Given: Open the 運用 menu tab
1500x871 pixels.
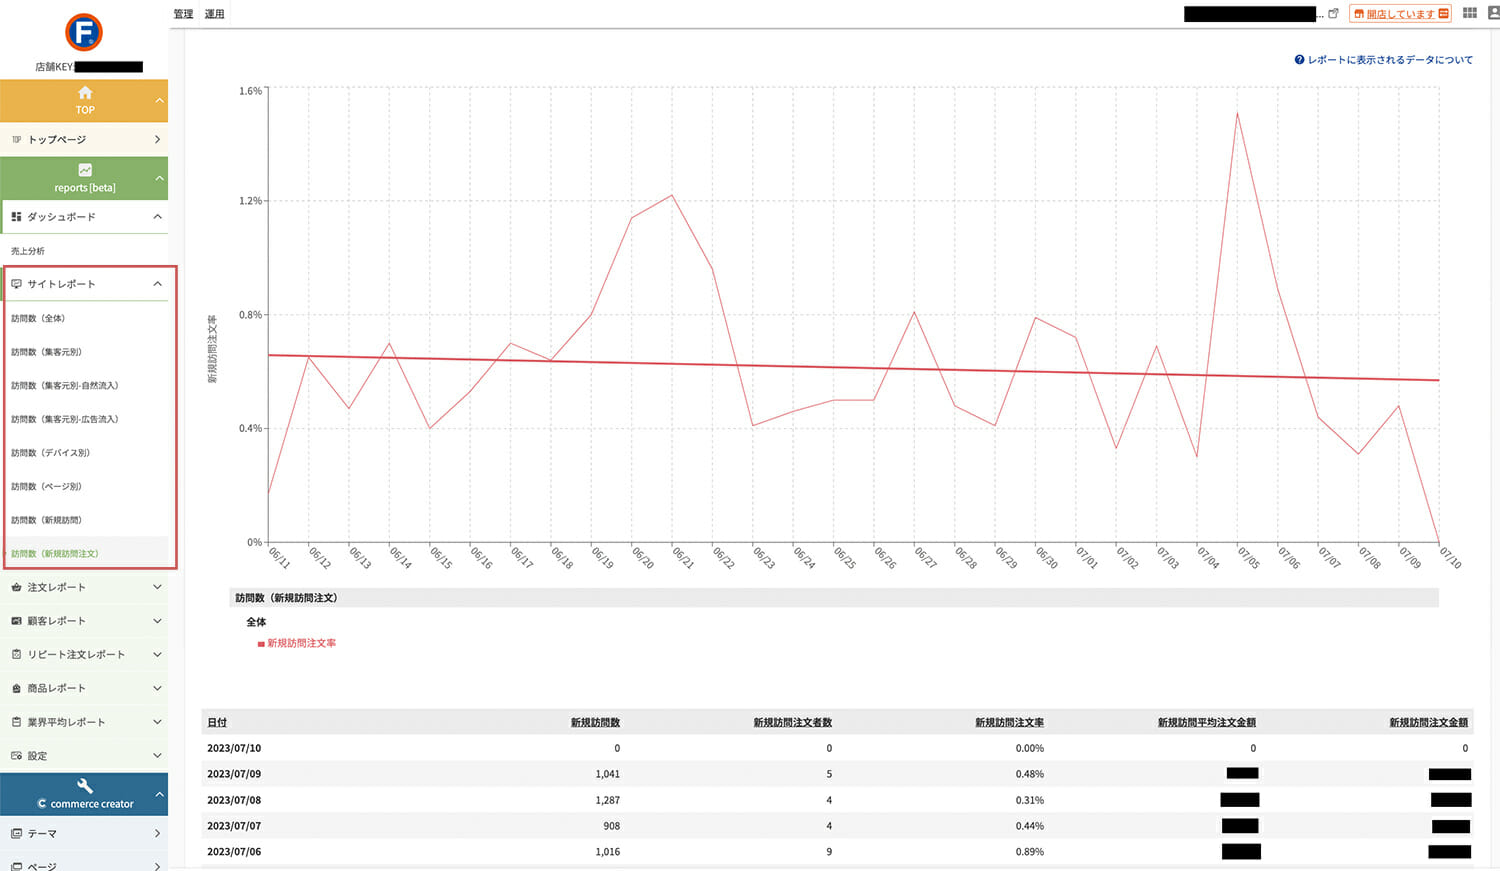Looking at the screenshot, I should point(214,14).
